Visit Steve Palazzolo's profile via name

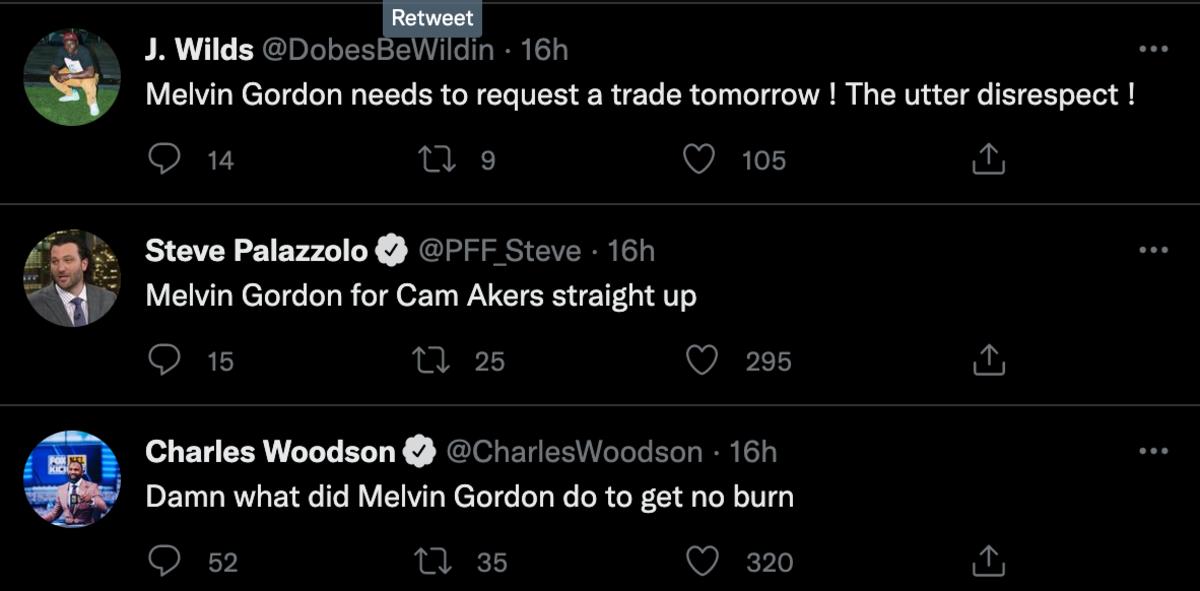pos(256,251)
